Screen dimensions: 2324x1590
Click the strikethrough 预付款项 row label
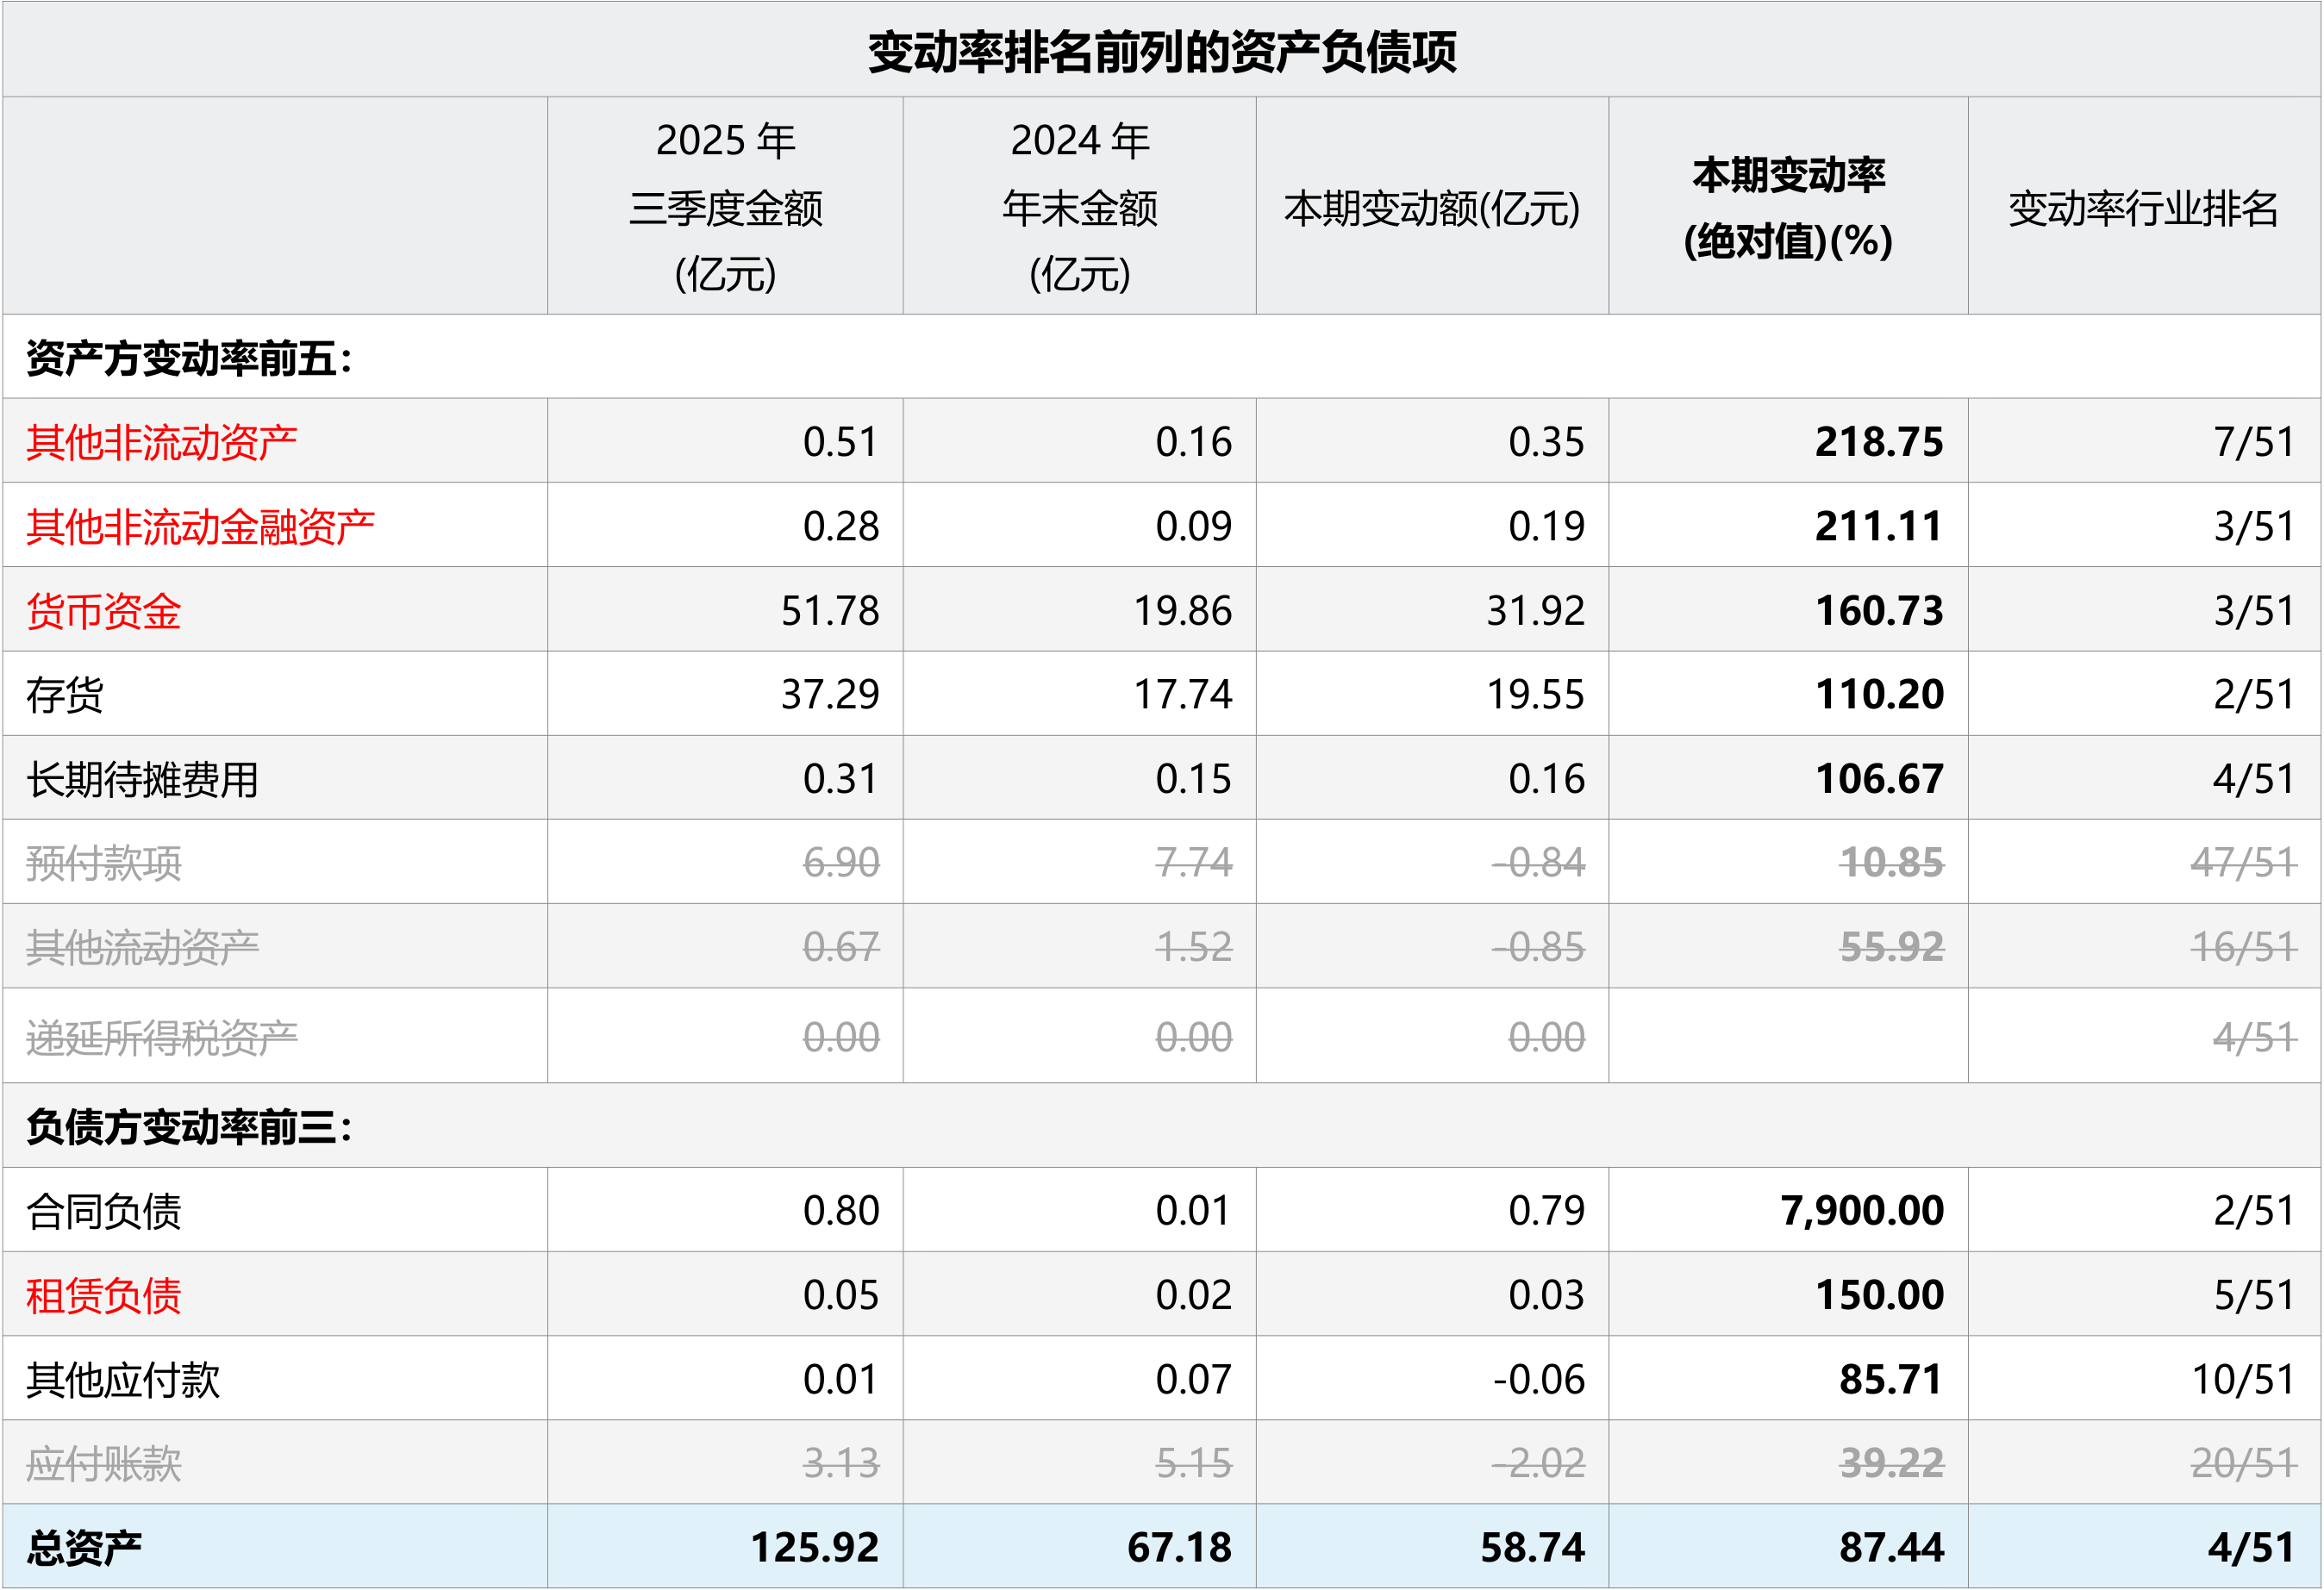pos(103,863)
